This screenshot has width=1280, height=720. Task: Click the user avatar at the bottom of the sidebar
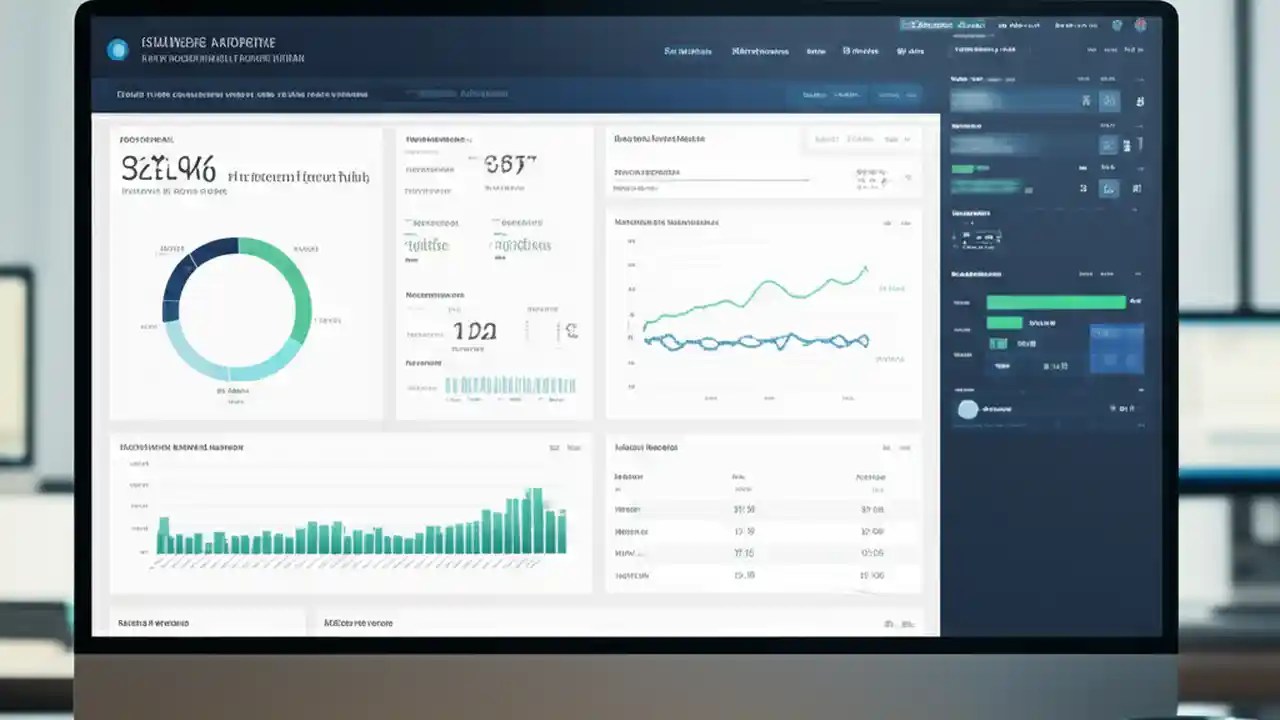point(967,410)
